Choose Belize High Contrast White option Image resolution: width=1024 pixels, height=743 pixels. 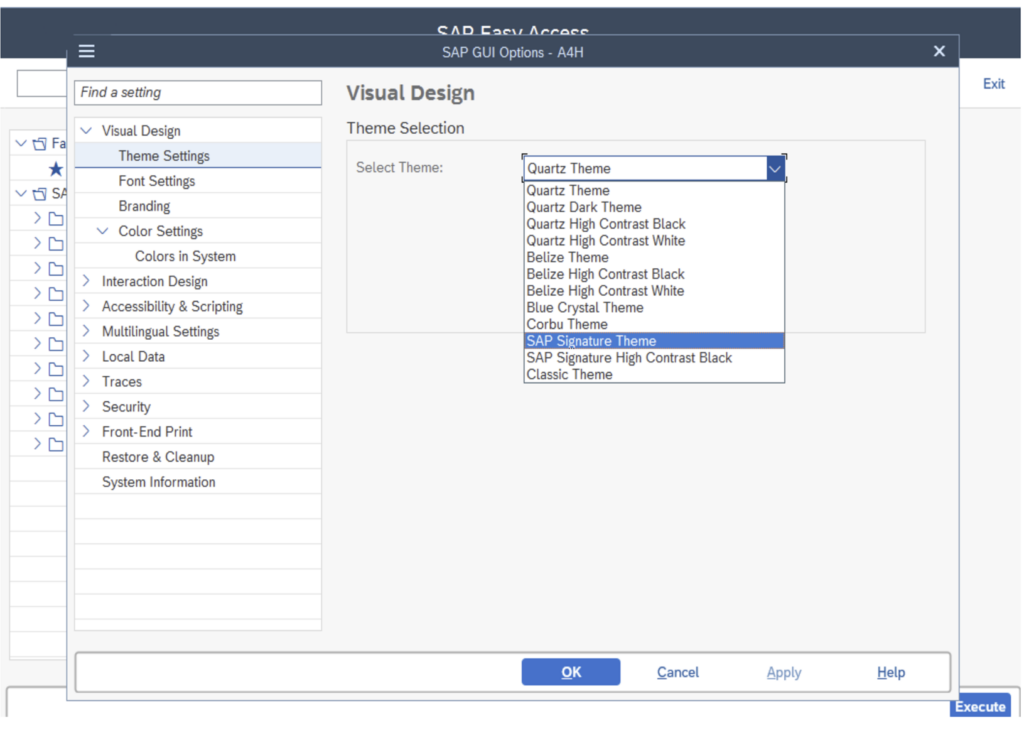[x=654, y=291]
